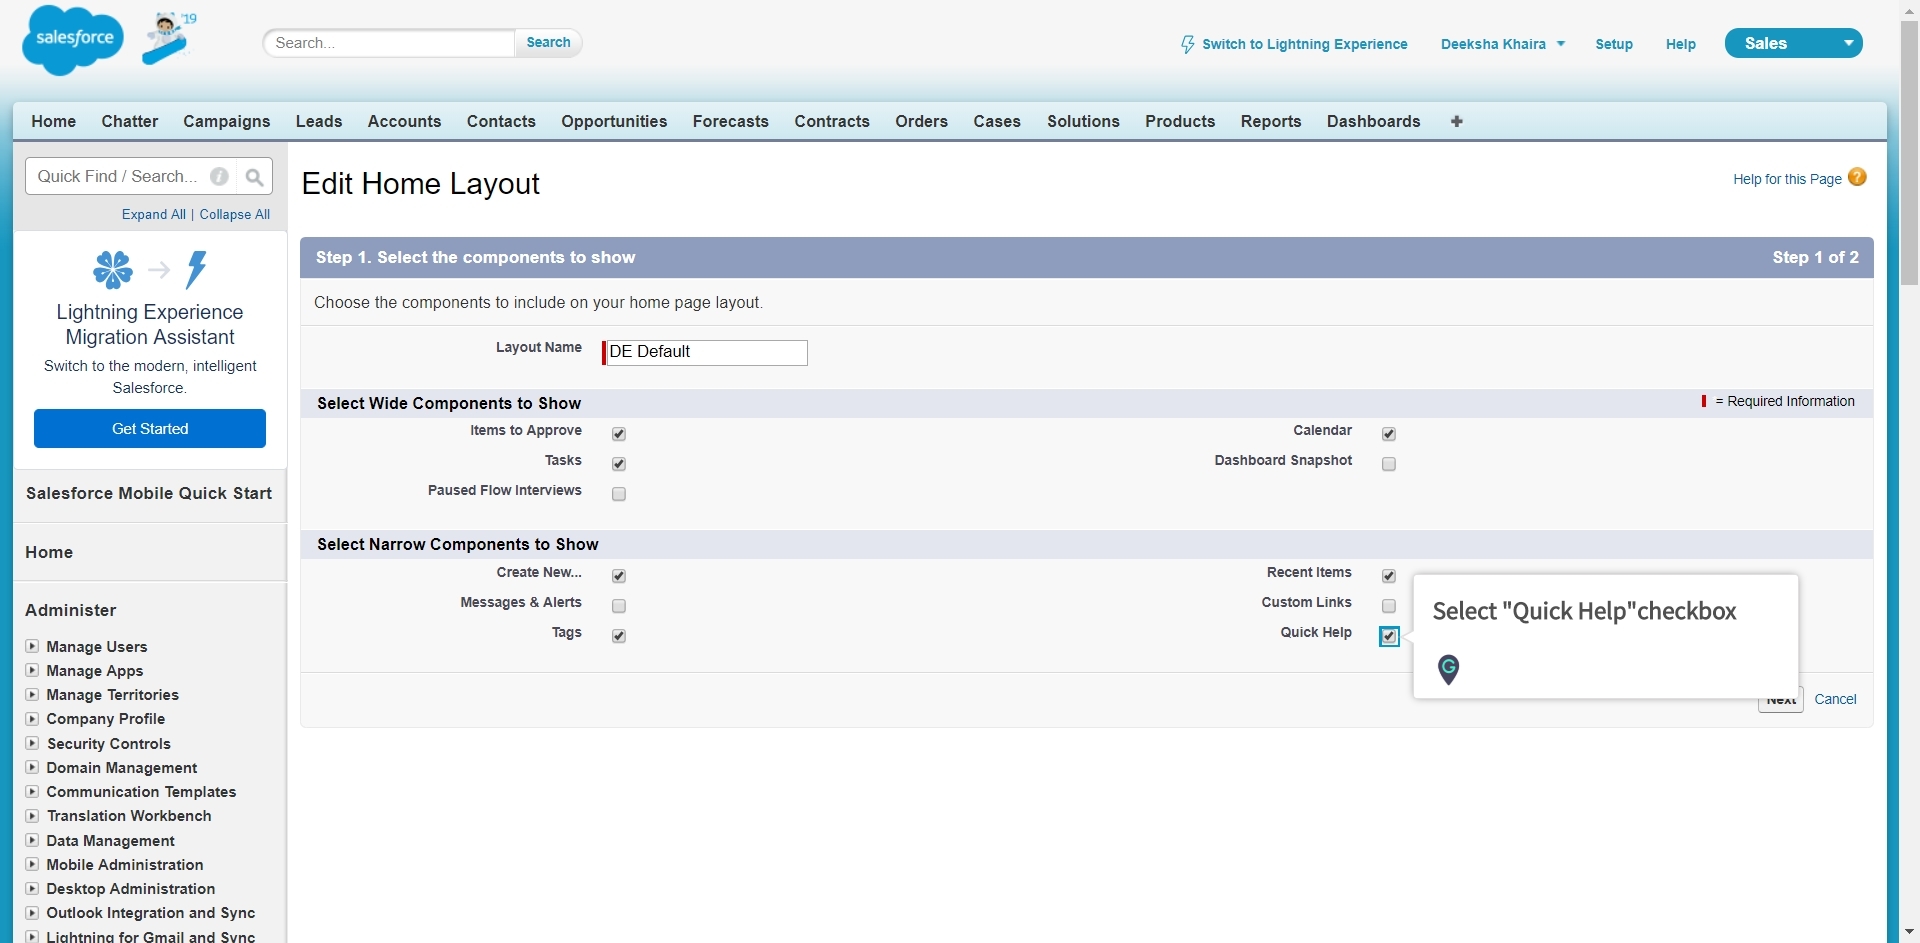
Task: Check the Custom Links checkbox
Action: [x=1389, y=606]
